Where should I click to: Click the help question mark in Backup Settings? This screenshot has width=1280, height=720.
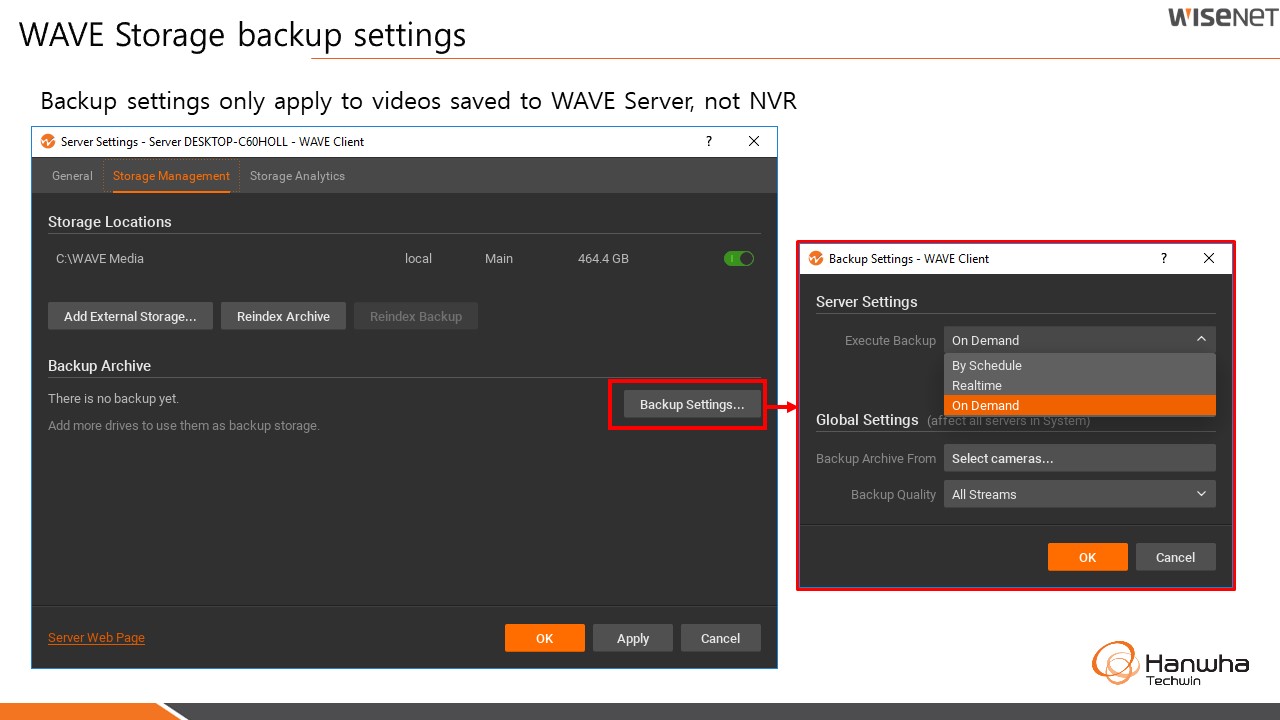coord(1163,258)
